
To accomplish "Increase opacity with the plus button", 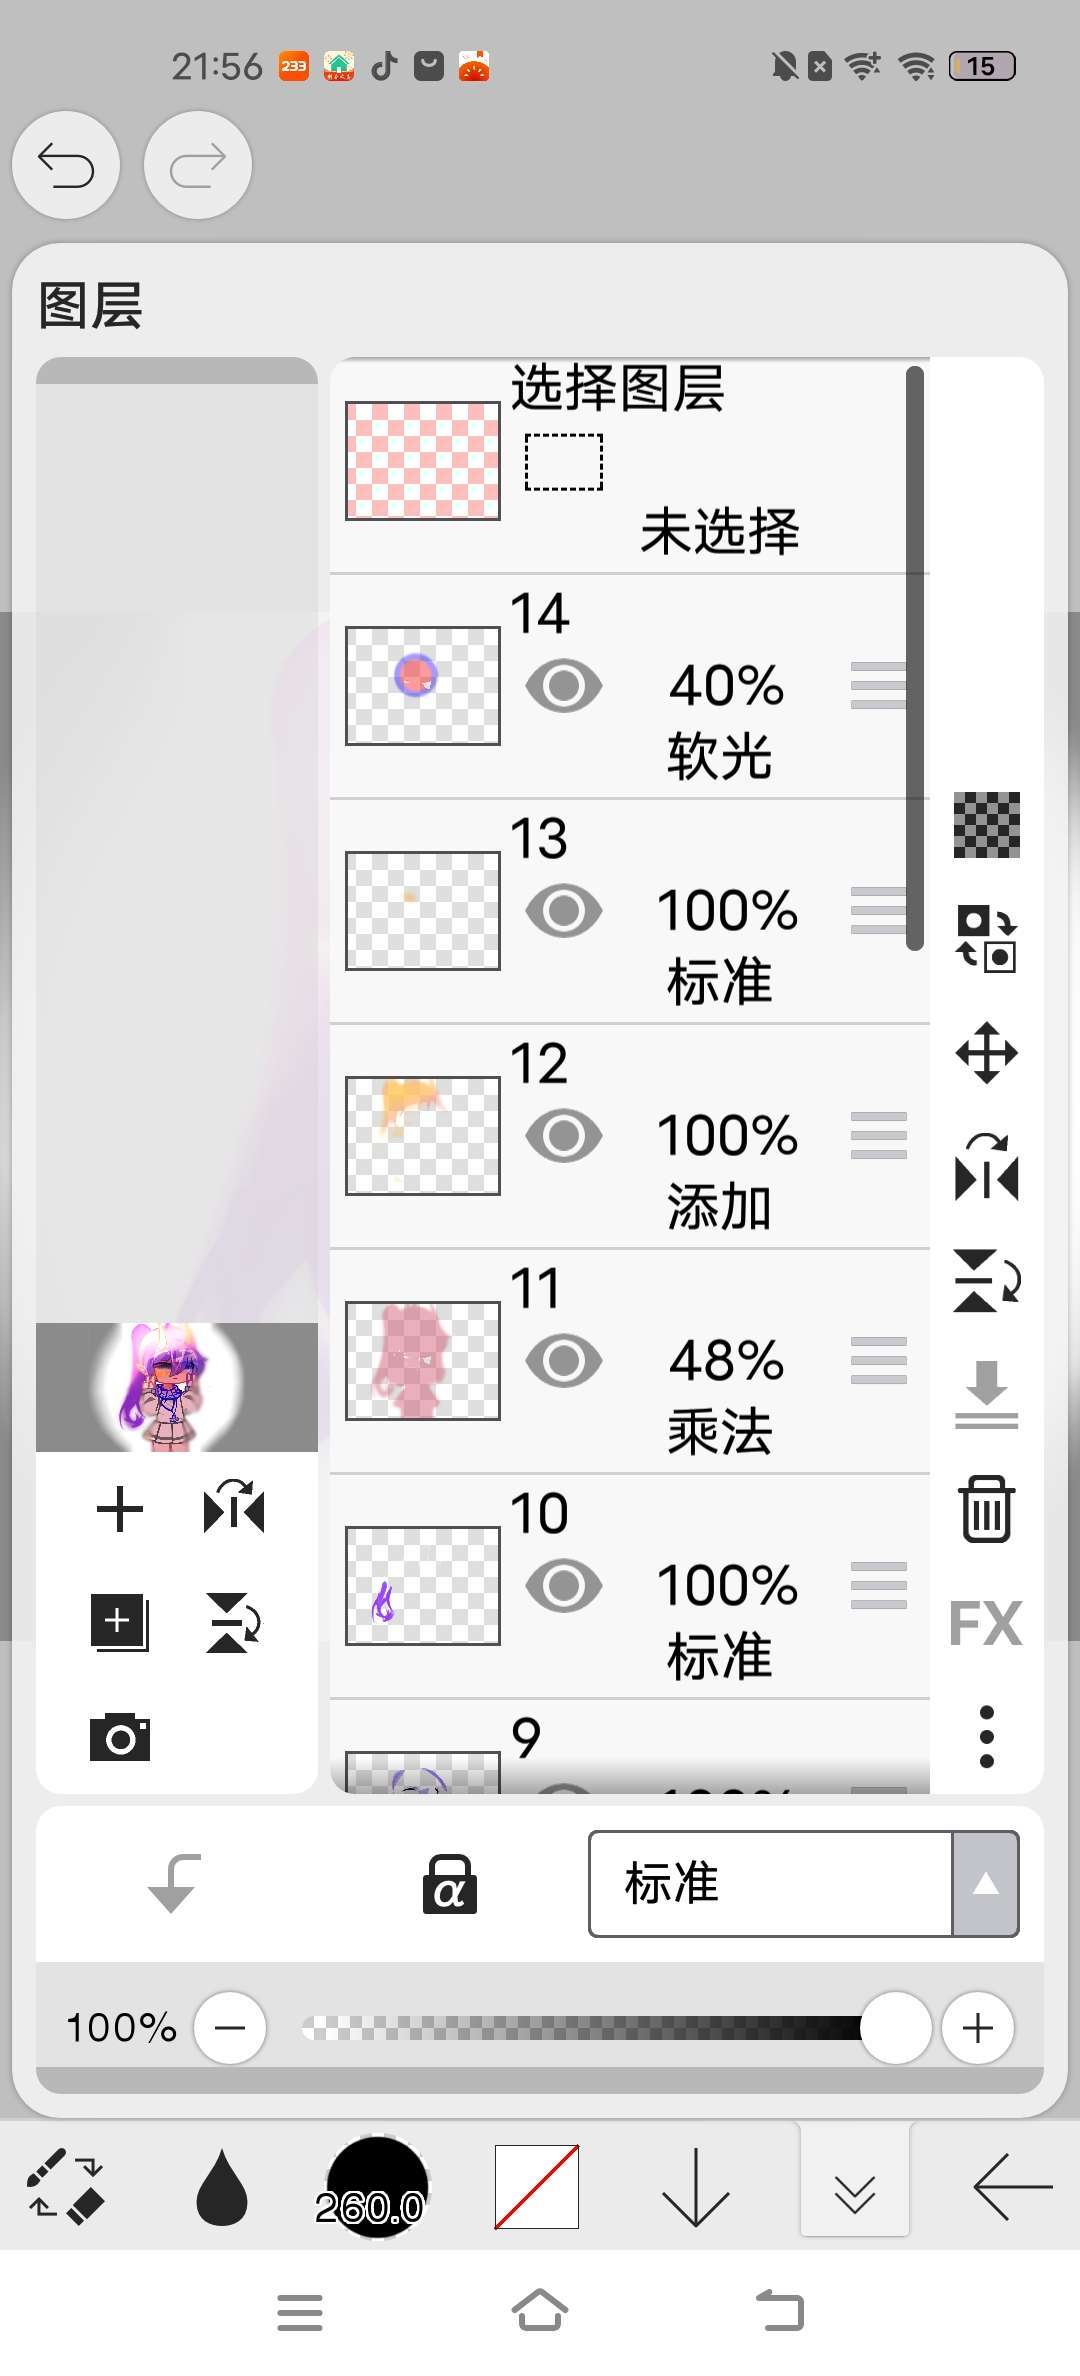I will point(977,2028).
